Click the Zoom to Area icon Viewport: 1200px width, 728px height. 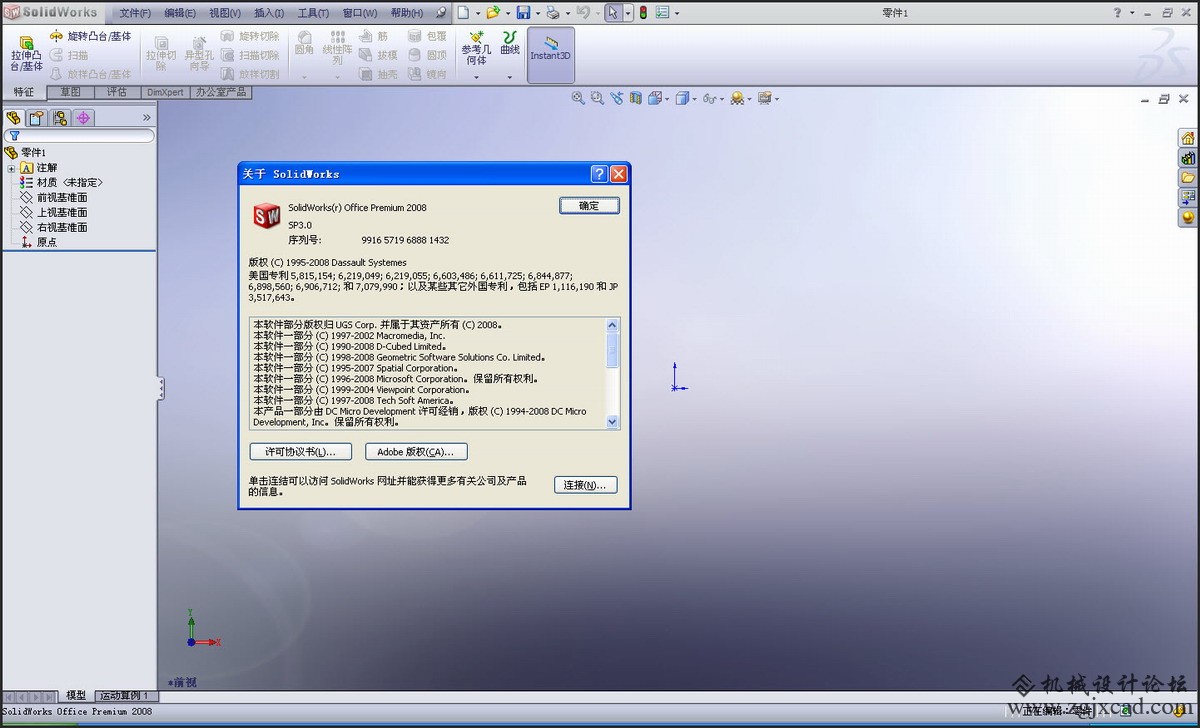[x=597, y=98]
